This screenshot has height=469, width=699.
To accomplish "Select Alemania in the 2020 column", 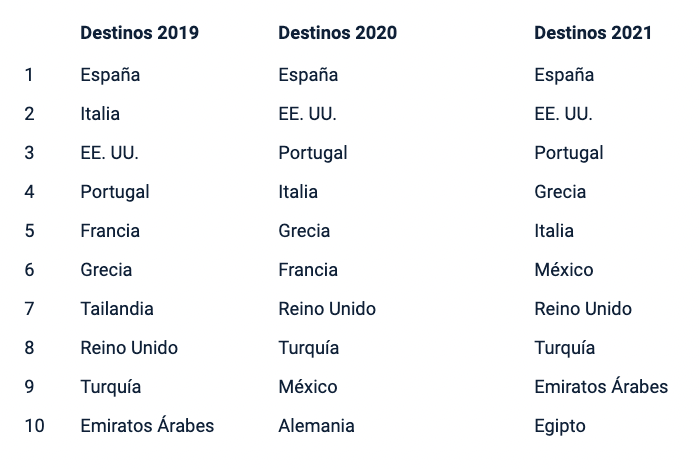I will click(x=317, y=426).
